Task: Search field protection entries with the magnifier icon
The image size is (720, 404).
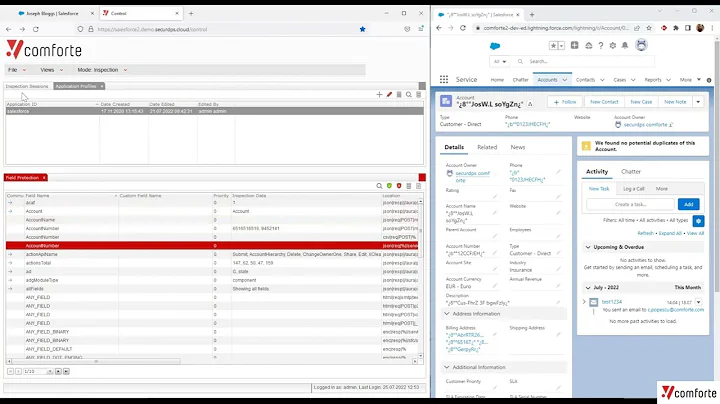Action: (x=379, y=186)
